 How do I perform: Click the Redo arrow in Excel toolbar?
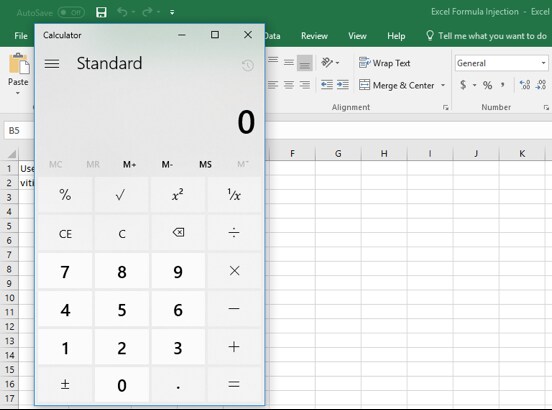[x=147, y=12]
